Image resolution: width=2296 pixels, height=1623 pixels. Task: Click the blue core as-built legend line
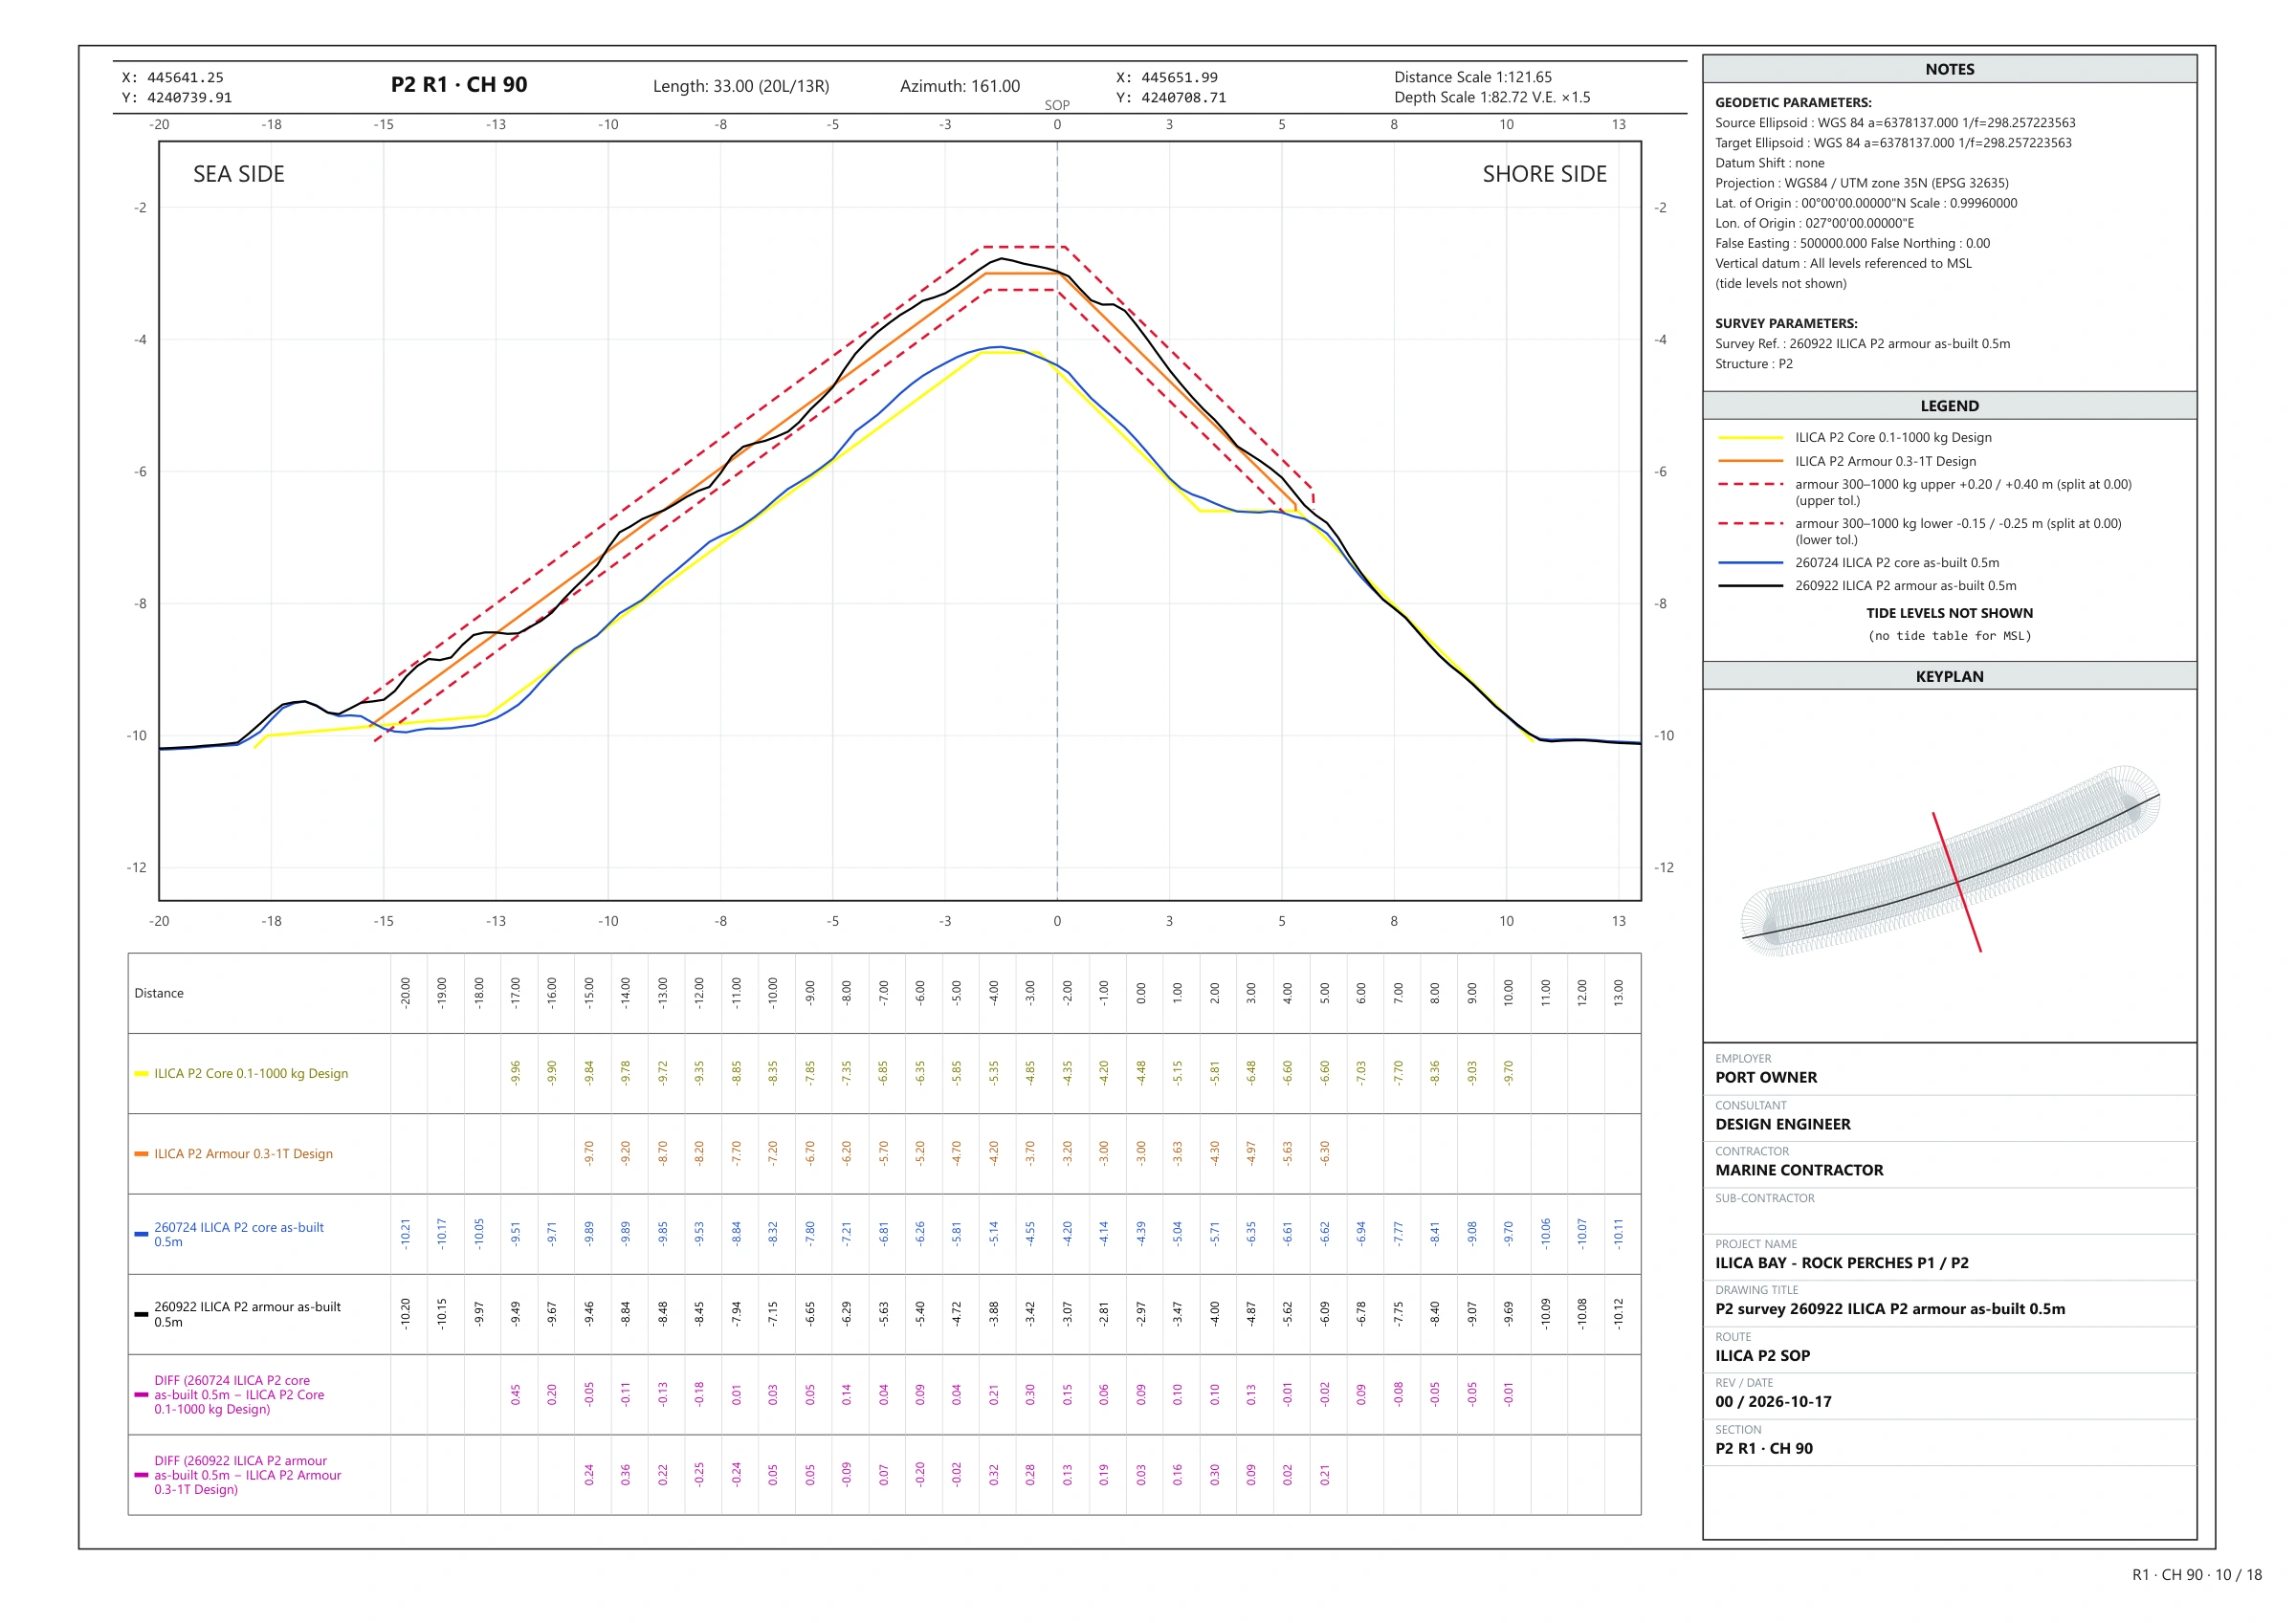(1750, 563)
